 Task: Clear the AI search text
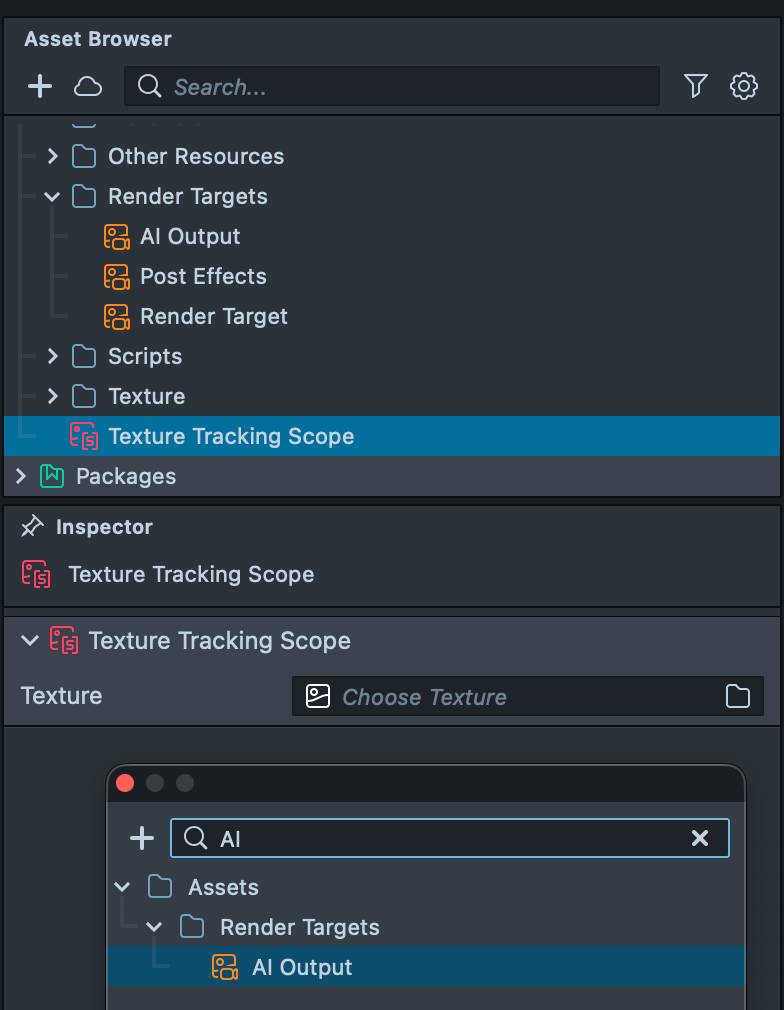click(x=700, y=838)
